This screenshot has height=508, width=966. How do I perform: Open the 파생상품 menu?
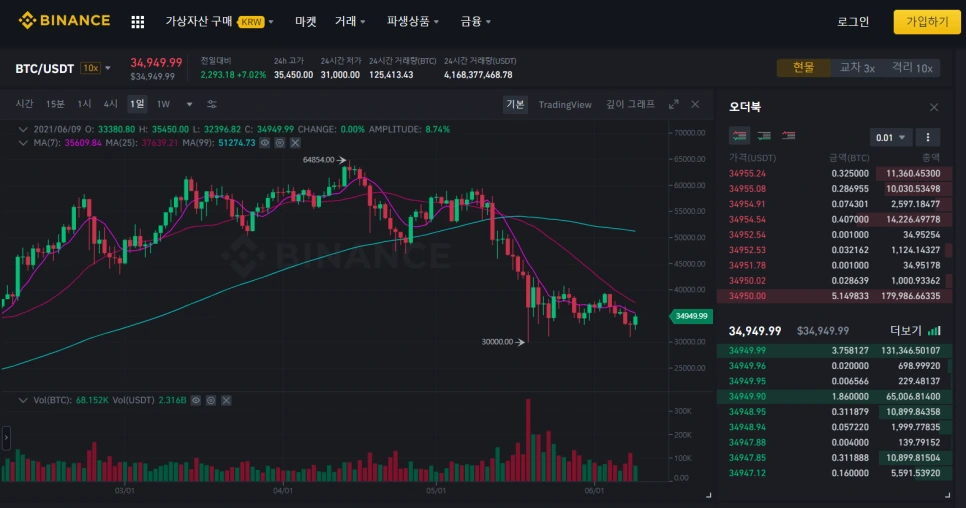point(413,22)
